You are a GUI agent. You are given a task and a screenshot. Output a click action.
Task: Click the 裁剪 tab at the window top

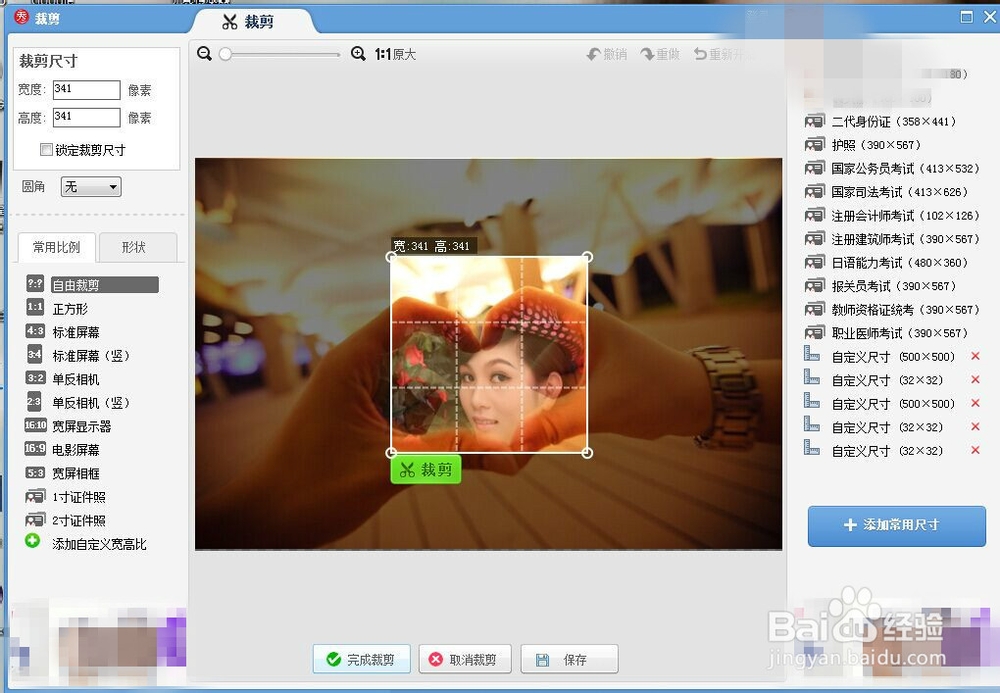click(253, 22)
